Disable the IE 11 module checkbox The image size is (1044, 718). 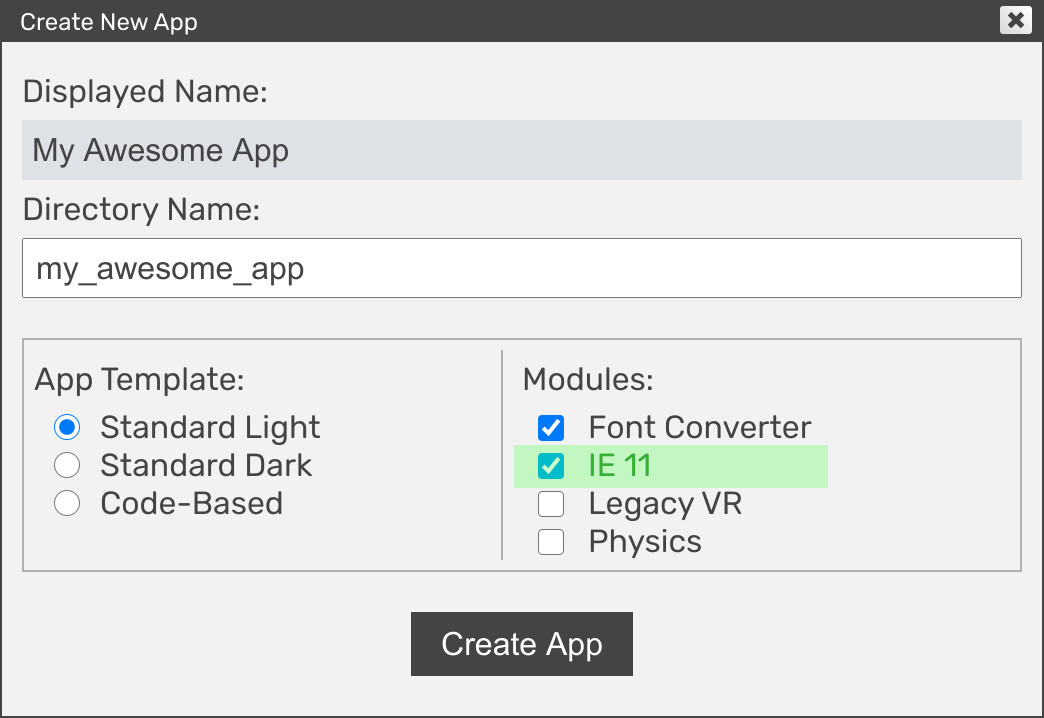tap(551, 466)
